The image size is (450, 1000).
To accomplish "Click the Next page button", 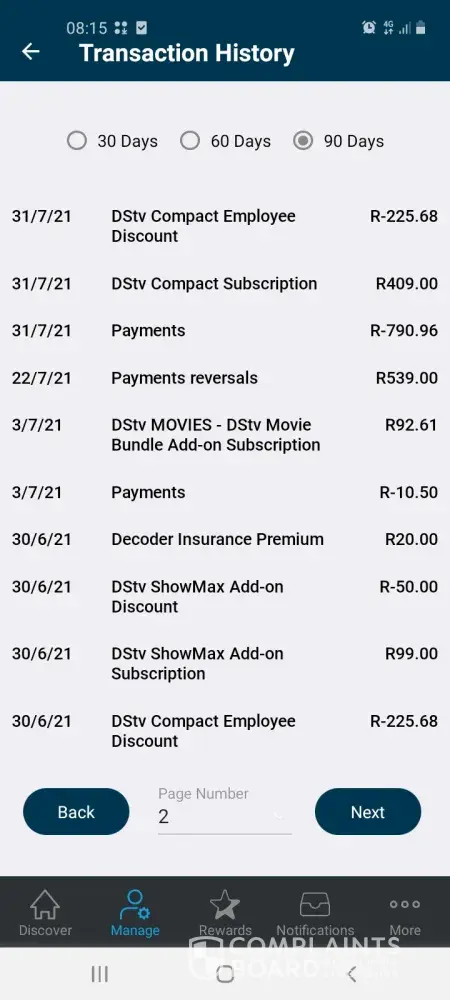I will click(368, 812).
